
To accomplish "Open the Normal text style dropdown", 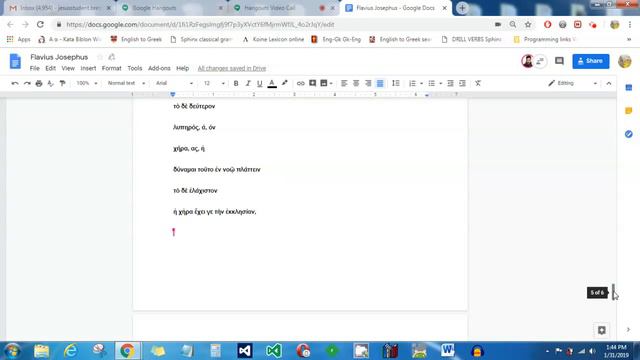I will pos(126,83).
